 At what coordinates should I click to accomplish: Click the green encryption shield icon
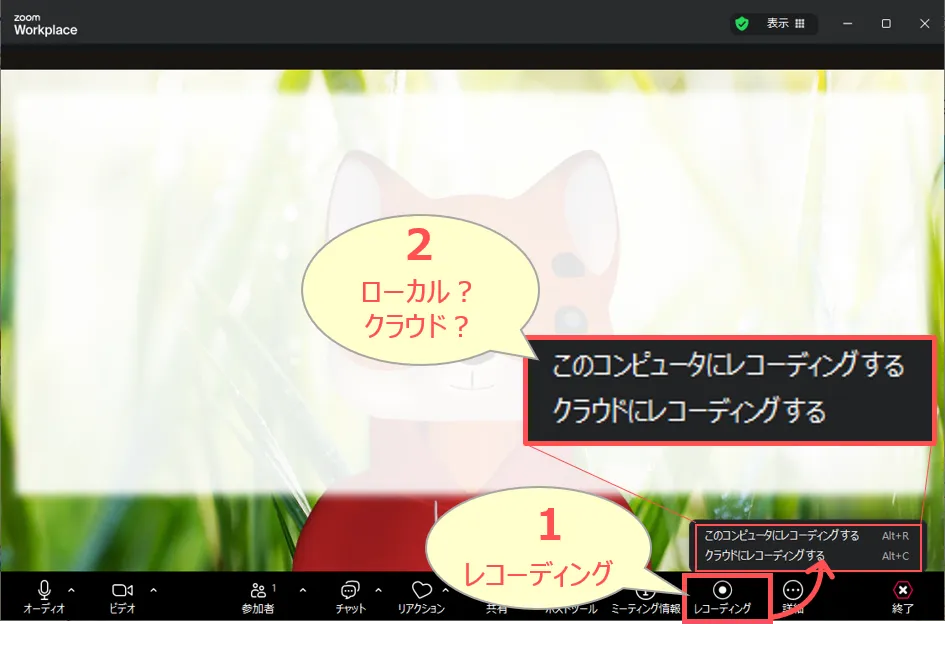(742, 24)
